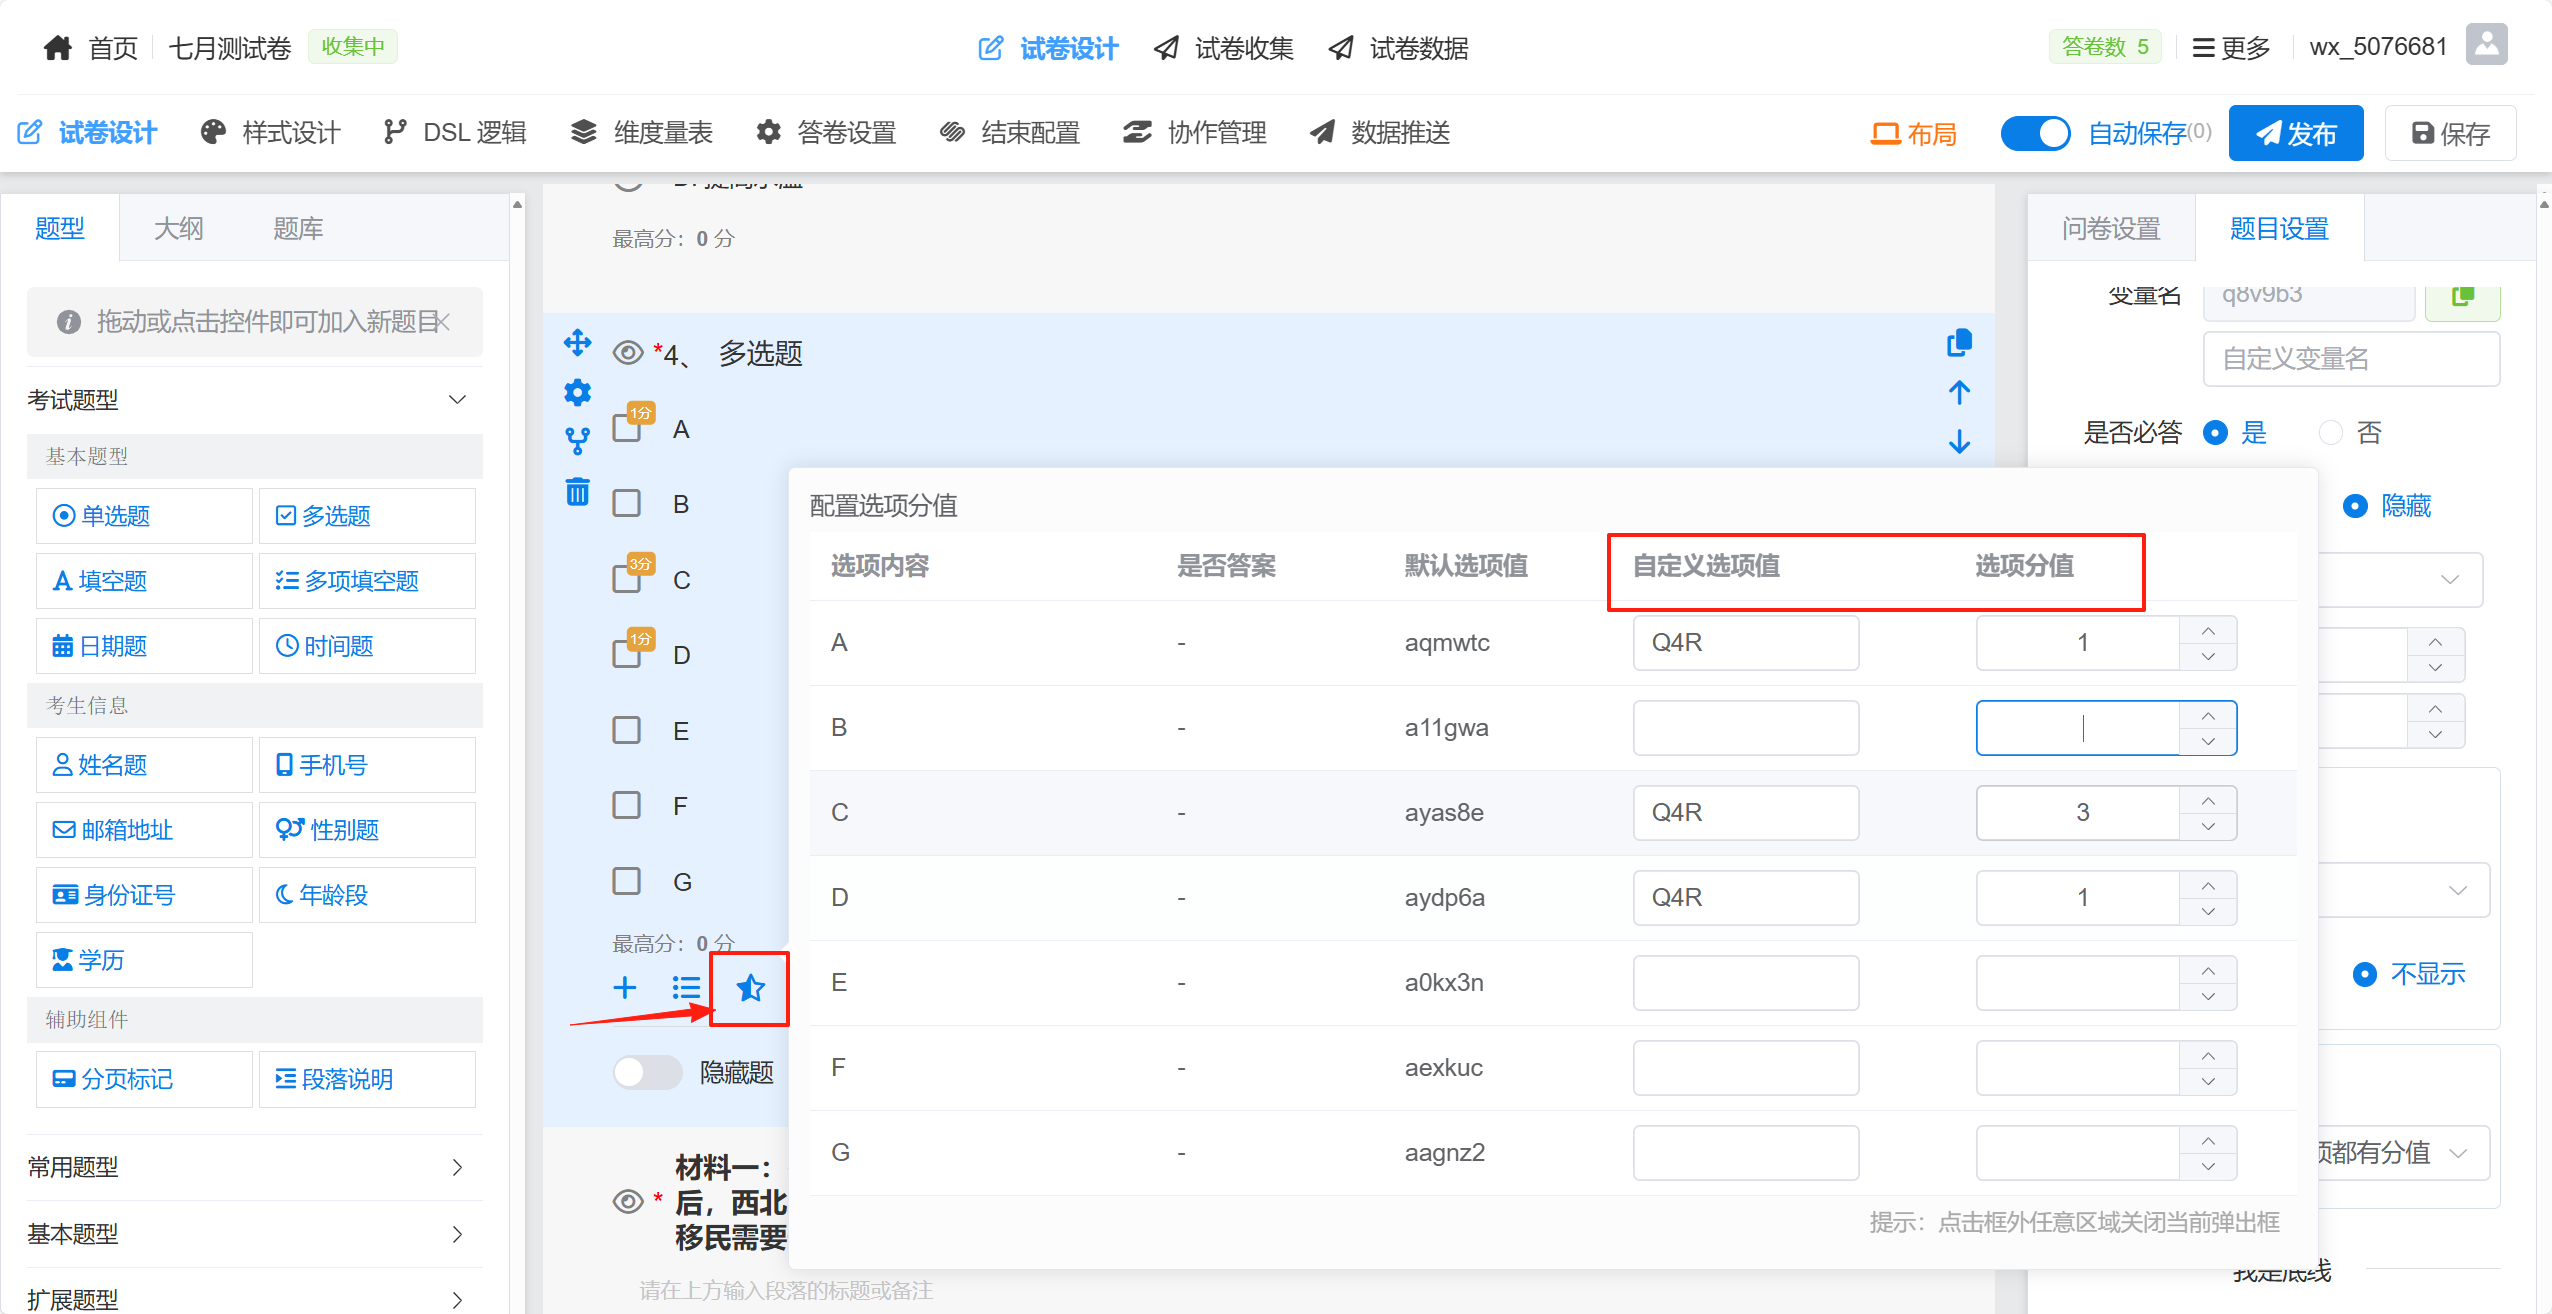Click the 保存 button
The height and width of the screenshot is (1314, 2552).
click(2450, 133)
